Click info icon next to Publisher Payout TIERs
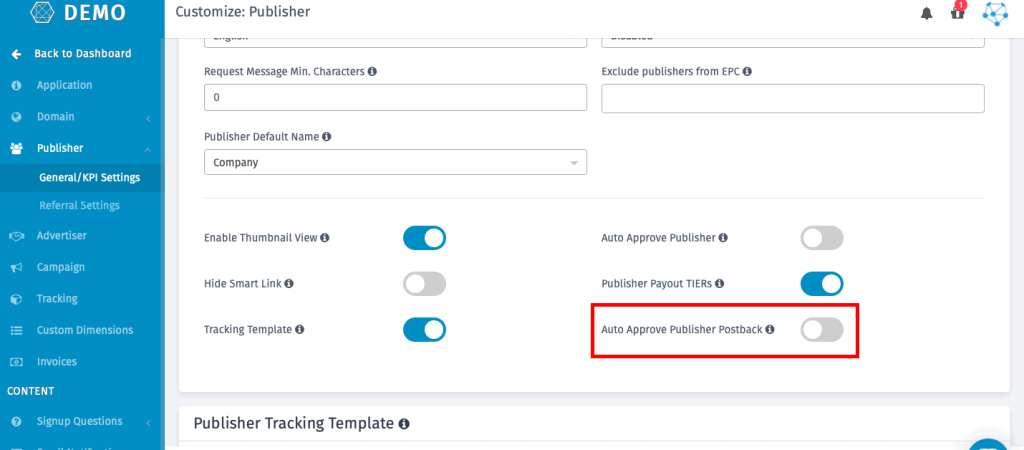This screenshot has width=1024, height=450. tap(719, 284)
